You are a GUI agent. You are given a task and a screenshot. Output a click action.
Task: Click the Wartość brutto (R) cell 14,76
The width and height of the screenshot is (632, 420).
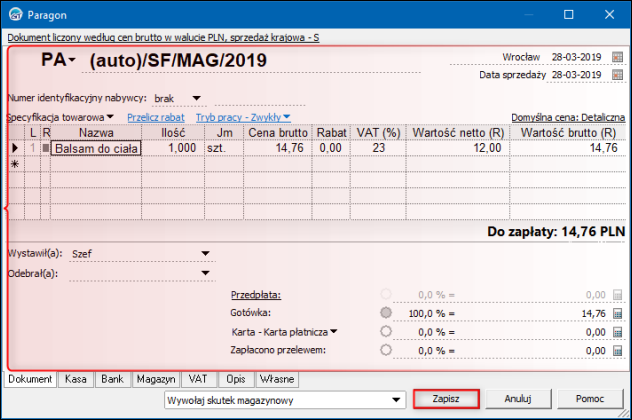(568, 148)
